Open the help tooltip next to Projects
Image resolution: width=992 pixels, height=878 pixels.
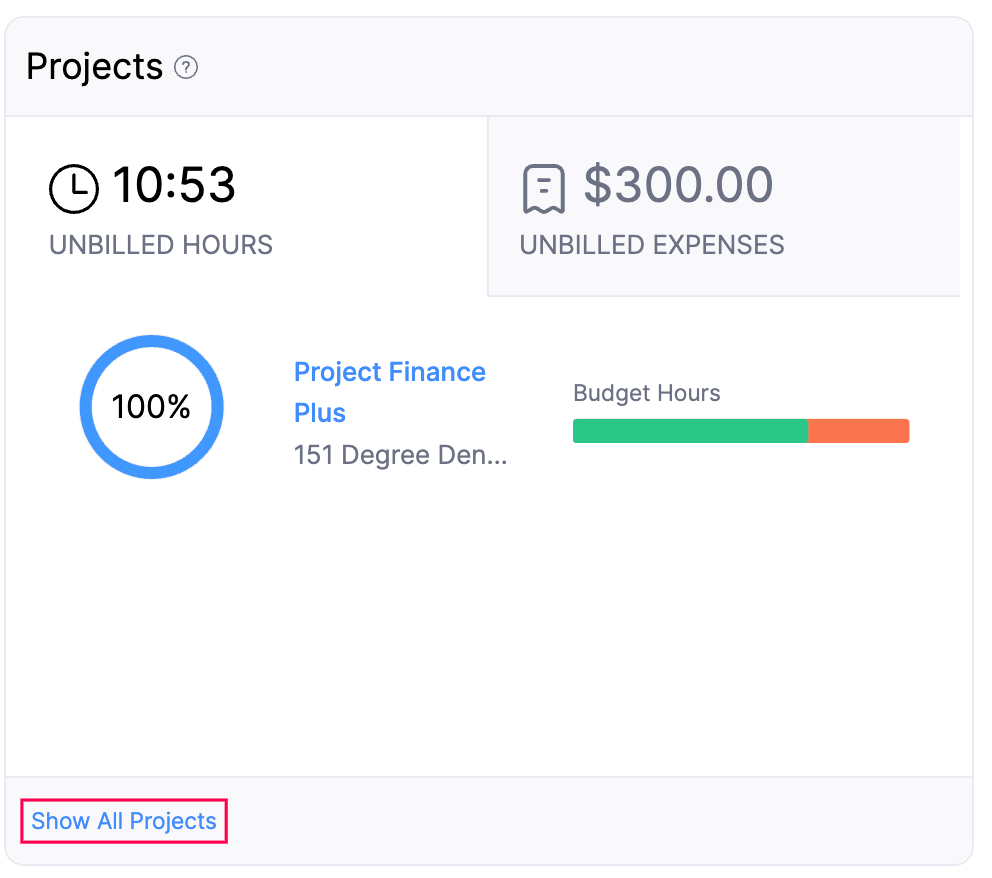coord(185,68)
